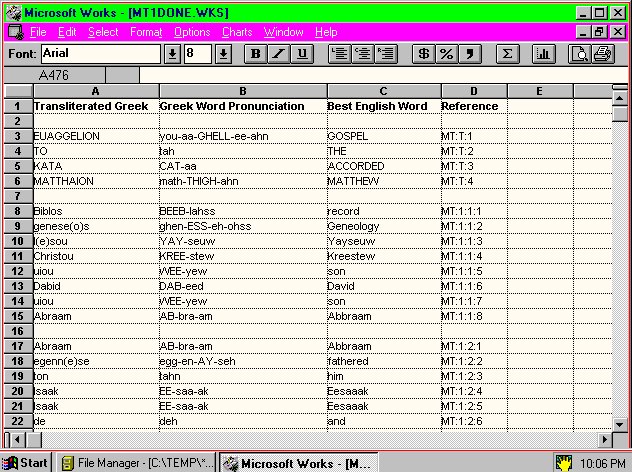Viewport: 632px width, 472px height.
Task: Click Microsoft Works taskbar button
Action: point(298,463)
